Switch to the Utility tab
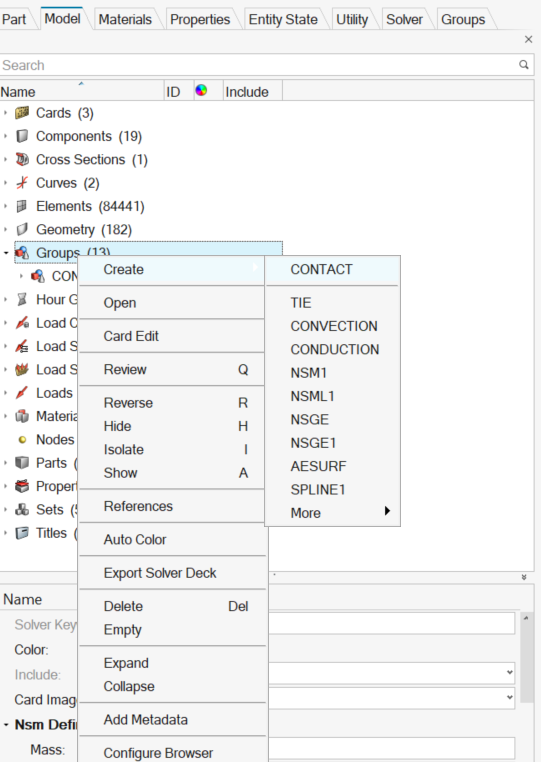Screen dimensions: 541x762 [352, 19]
